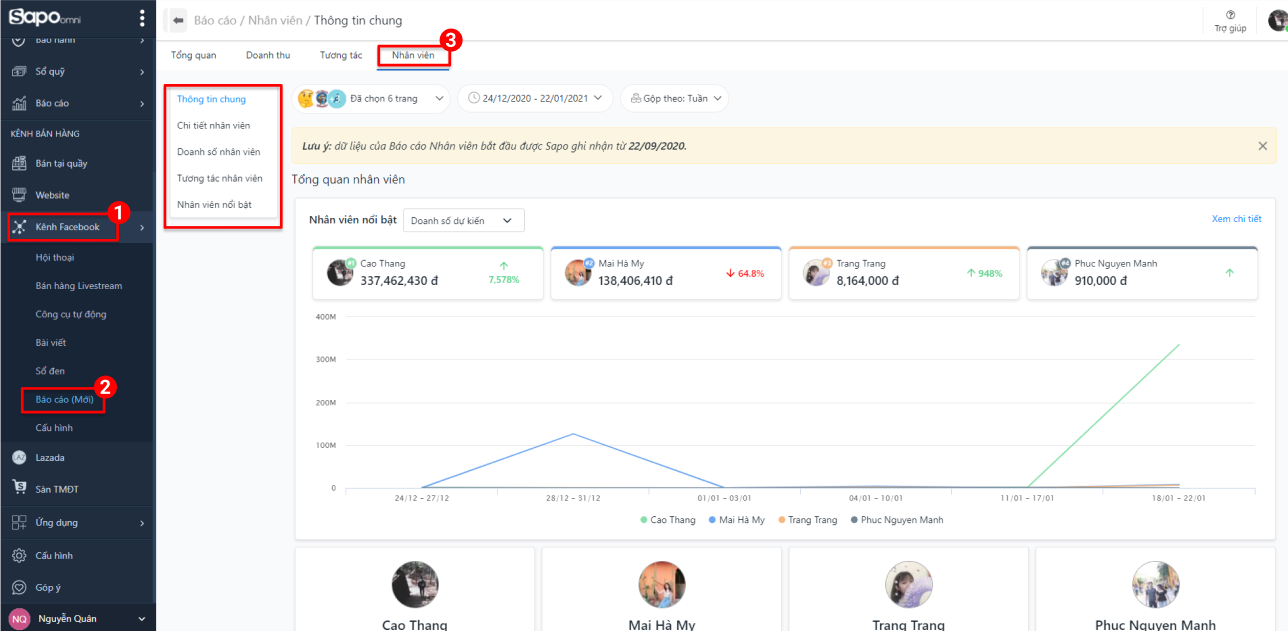Select Doanh số nhân viên submenu item
This screenshot has height=631, width=1288.
[x=218, y=152]
